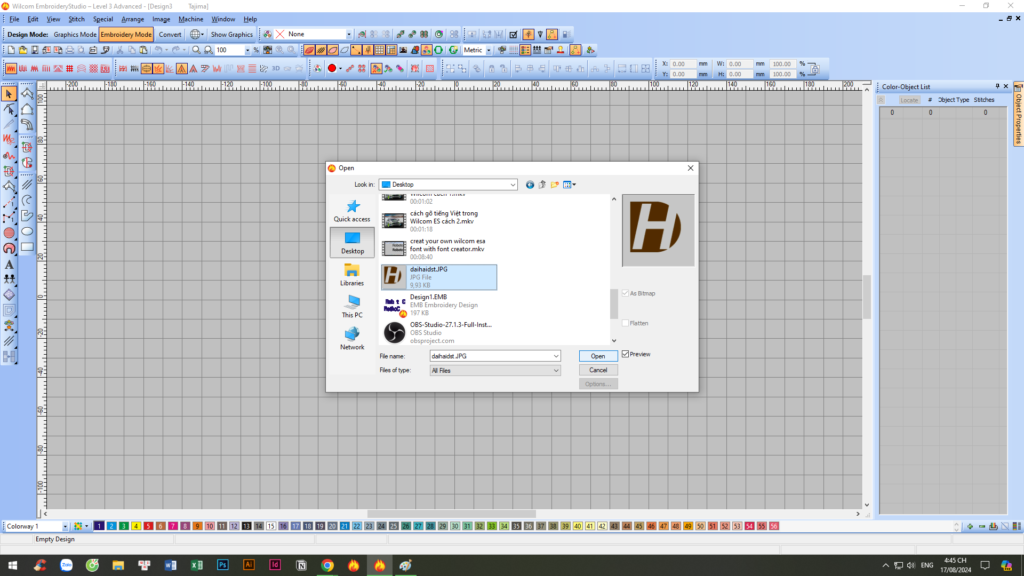The width and height of the screenshot is (1024, 576).
Task: Open Quick access in the dialog sidebar
Action: click(x=352, y=211)
